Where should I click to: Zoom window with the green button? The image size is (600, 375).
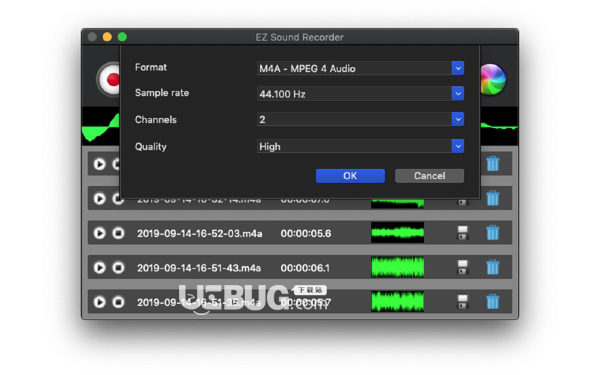[x=122, y=37]
